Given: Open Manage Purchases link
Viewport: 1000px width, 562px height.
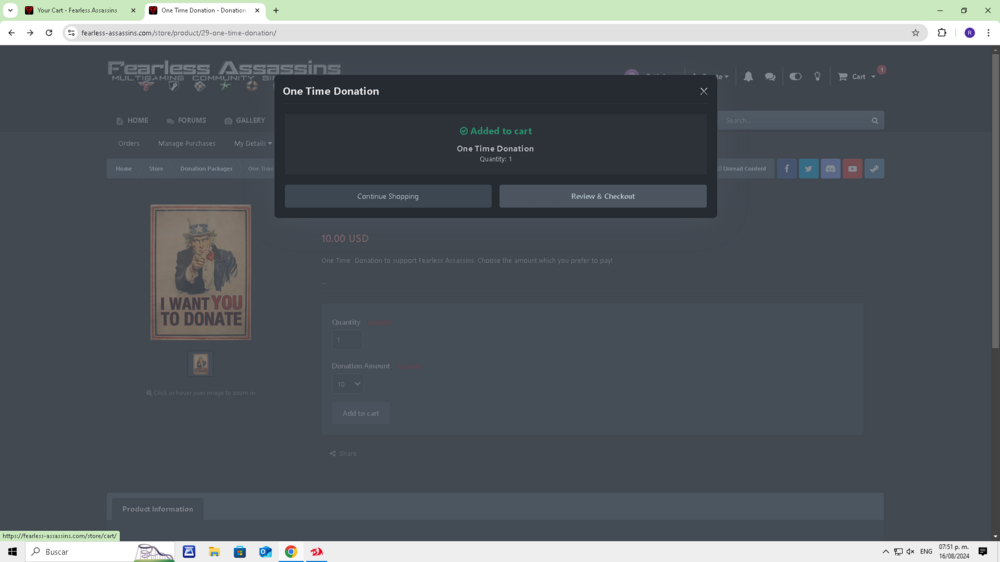Looking at the screenshot, I should point(187,144).
